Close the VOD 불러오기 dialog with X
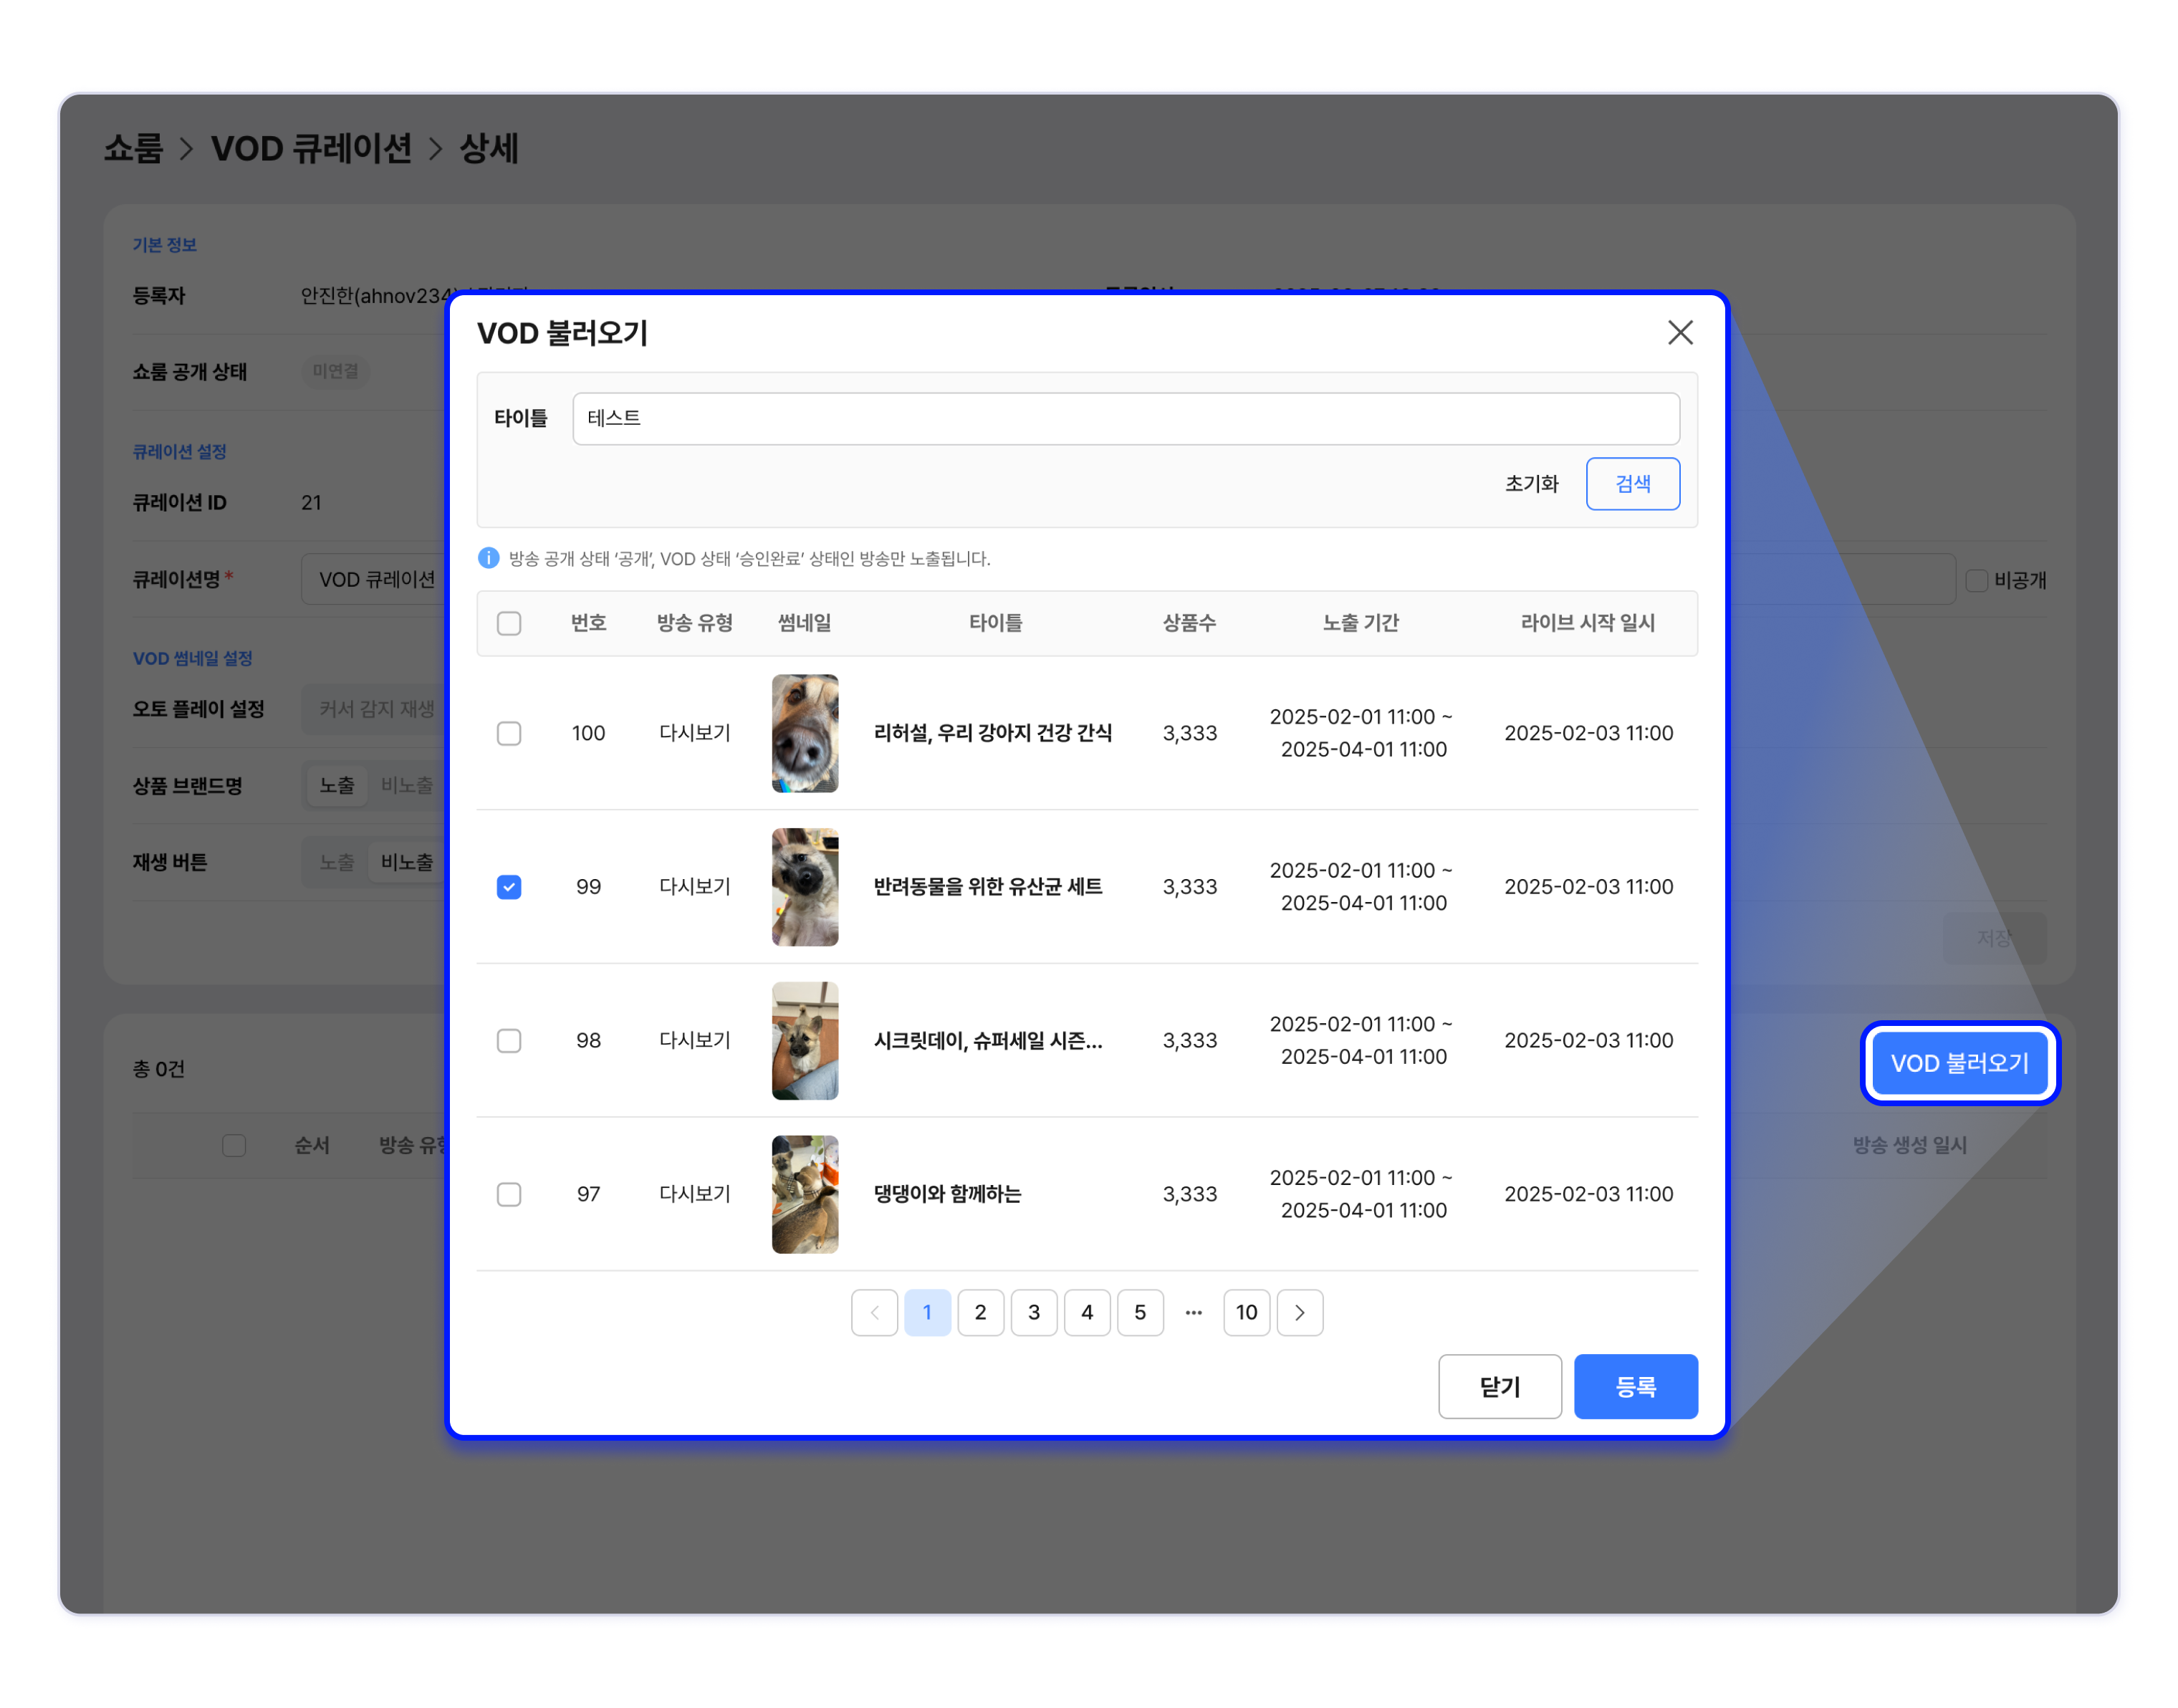 click(x=1679, y=332)
